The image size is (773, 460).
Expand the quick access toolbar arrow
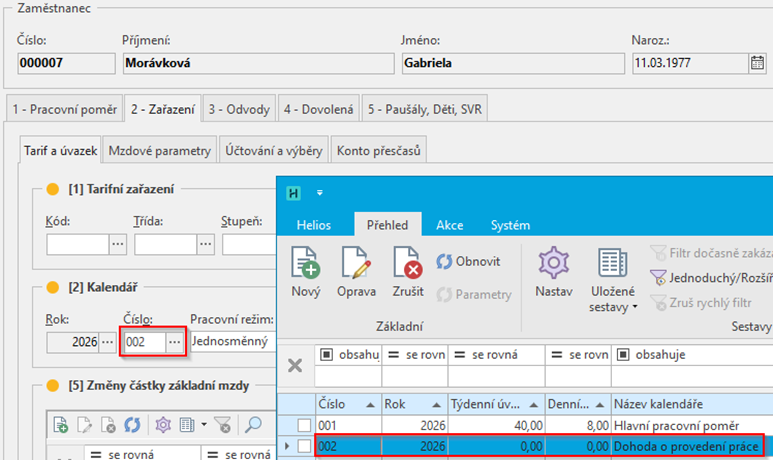pos(320,192)
